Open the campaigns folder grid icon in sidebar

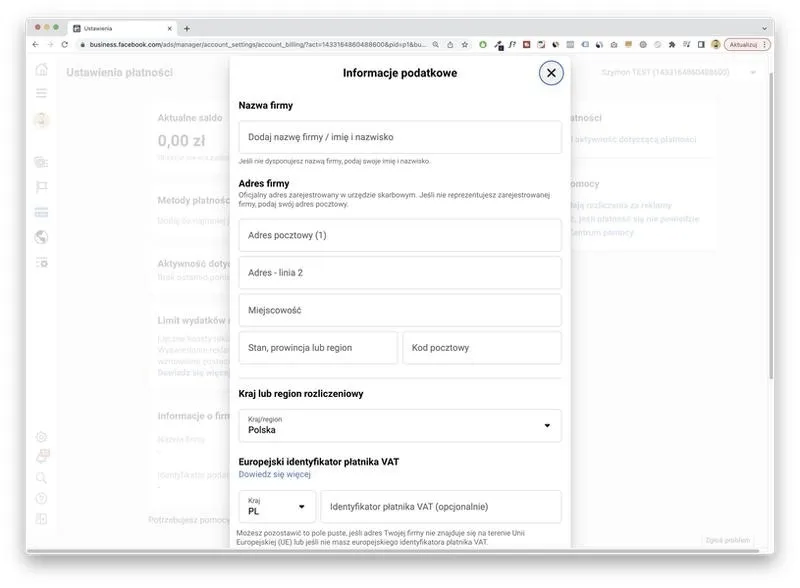click(x=42, y=162)
